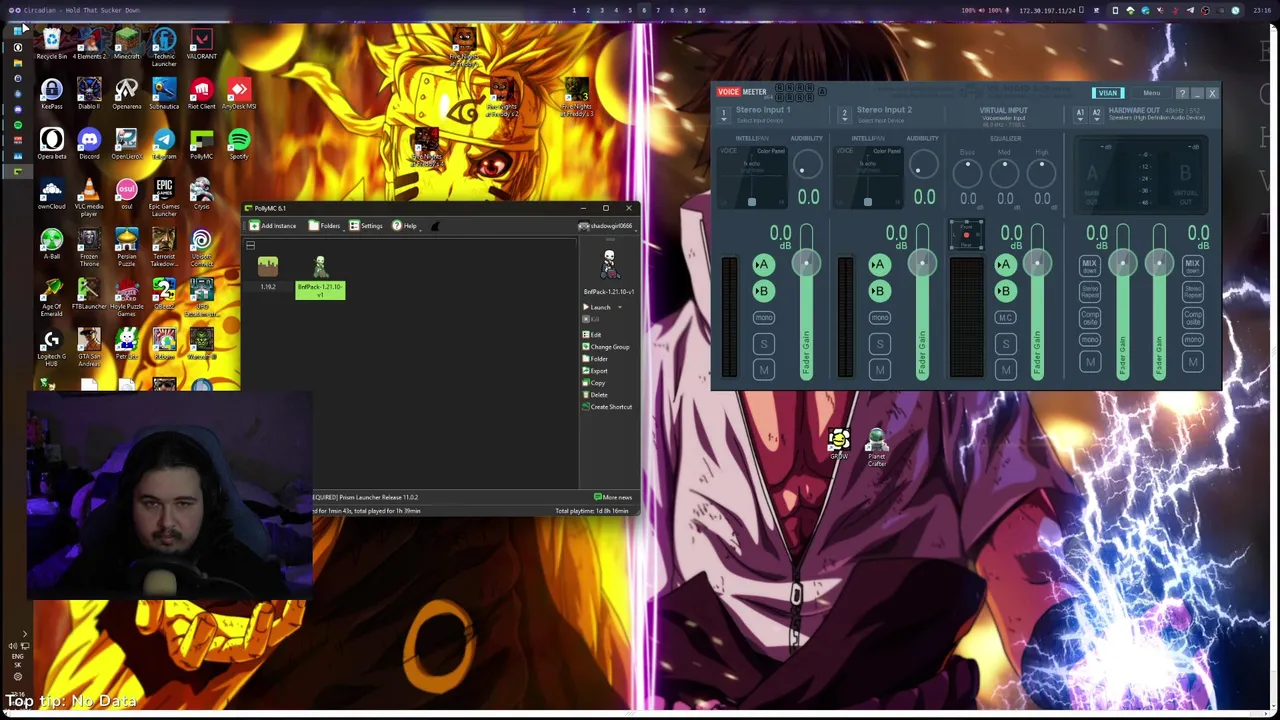1280x720 pixels.
Task: Open the A1 hardware out selector
Action: click(1080, 114)
